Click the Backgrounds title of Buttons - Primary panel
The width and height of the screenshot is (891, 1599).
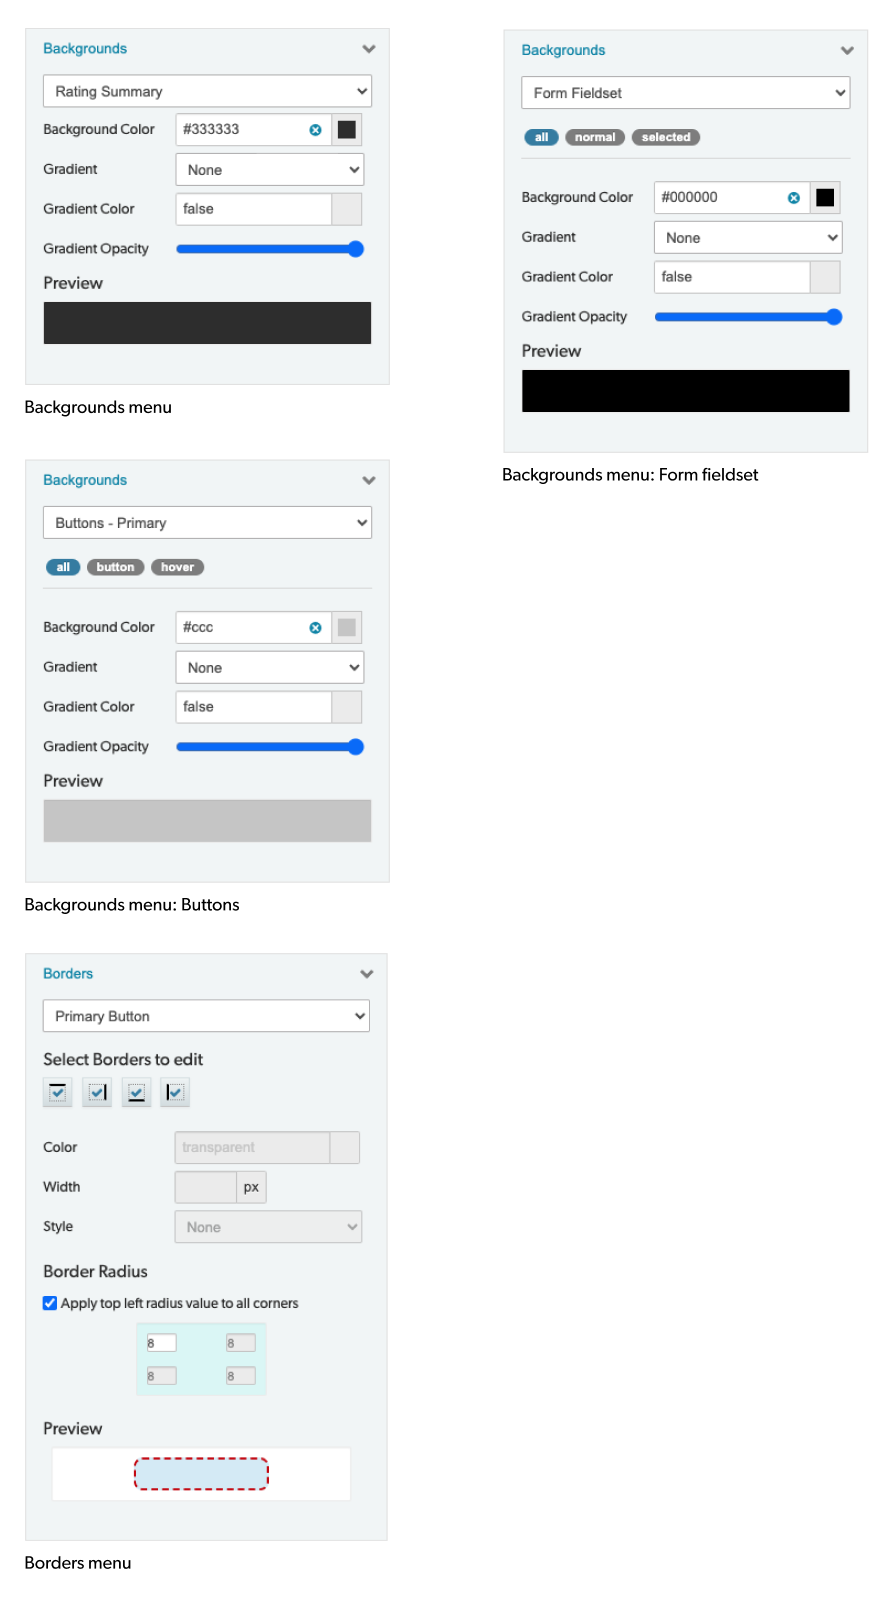[x=85, y=481]
